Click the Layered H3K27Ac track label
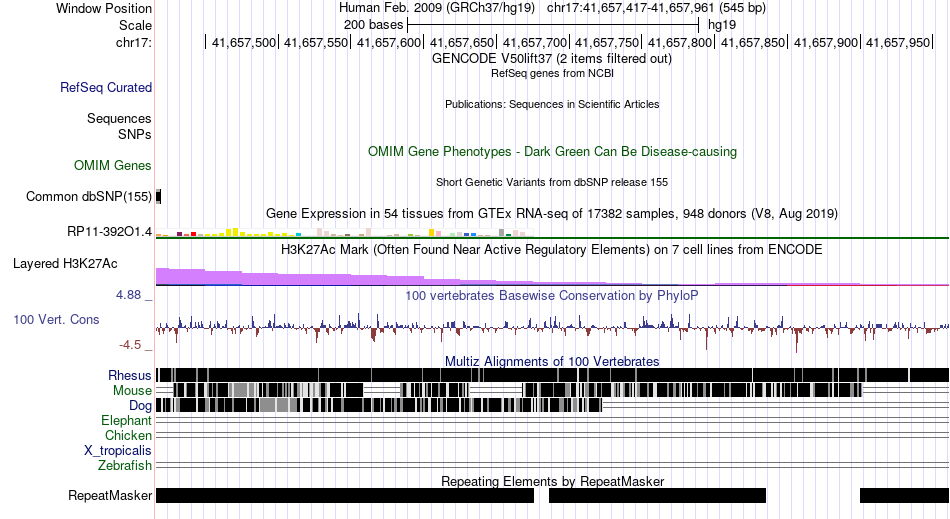 coord(65,263)
